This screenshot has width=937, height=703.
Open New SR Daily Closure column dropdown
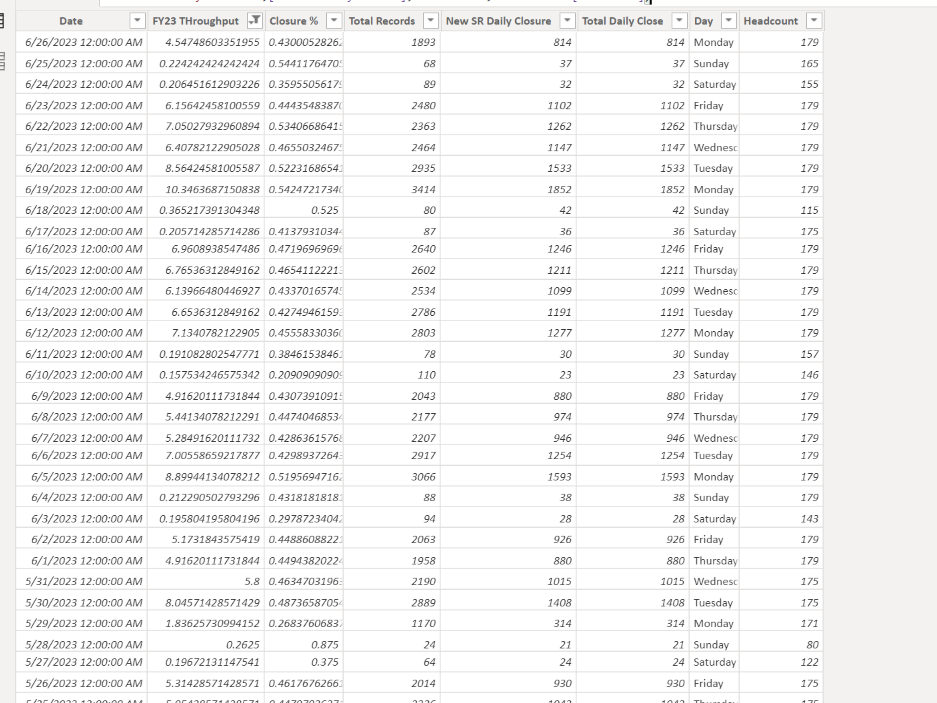click(567, 21)
